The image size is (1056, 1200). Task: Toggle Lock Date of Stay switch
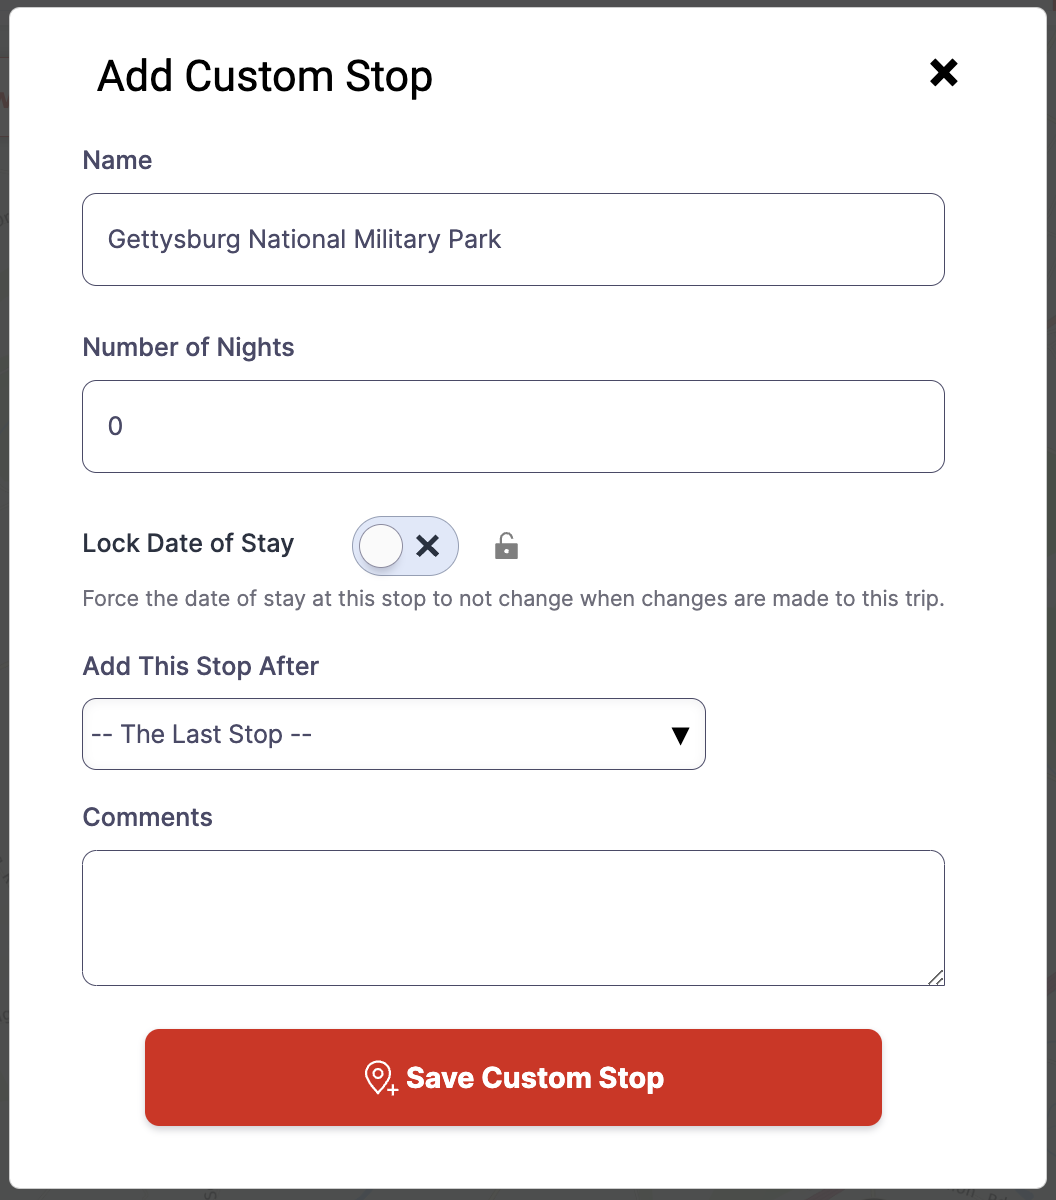(x=405, y=546)
